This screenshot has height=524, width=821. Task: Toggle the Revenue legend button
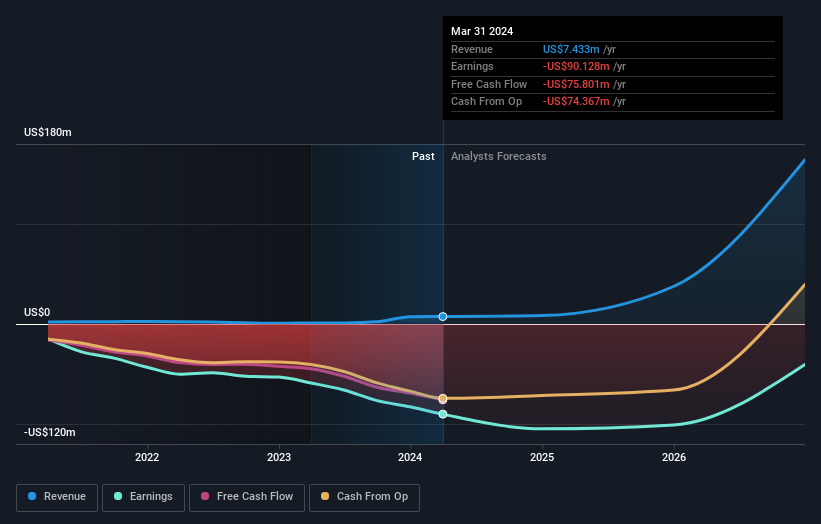point(57,497)
